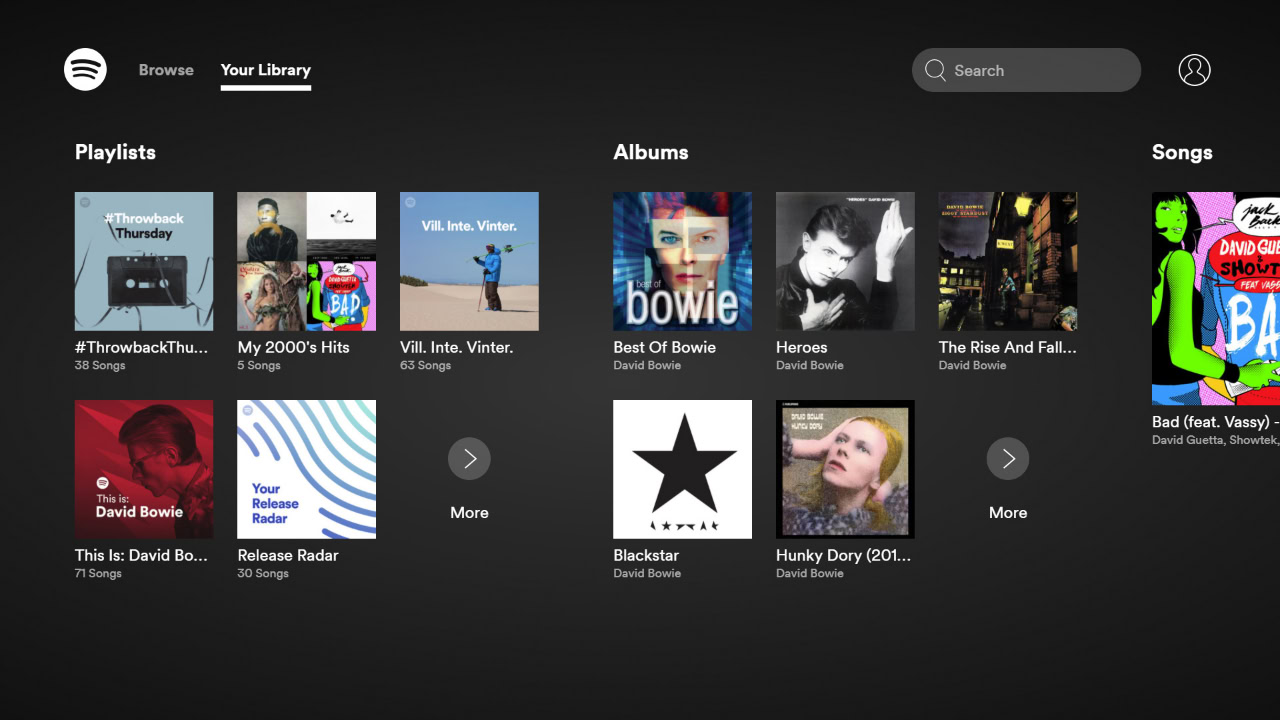The width and height of the screenshot is (1280, 720).
Task: Click the Vill. Inte. Vinter. title text
Action: click(x=457, y=348)
